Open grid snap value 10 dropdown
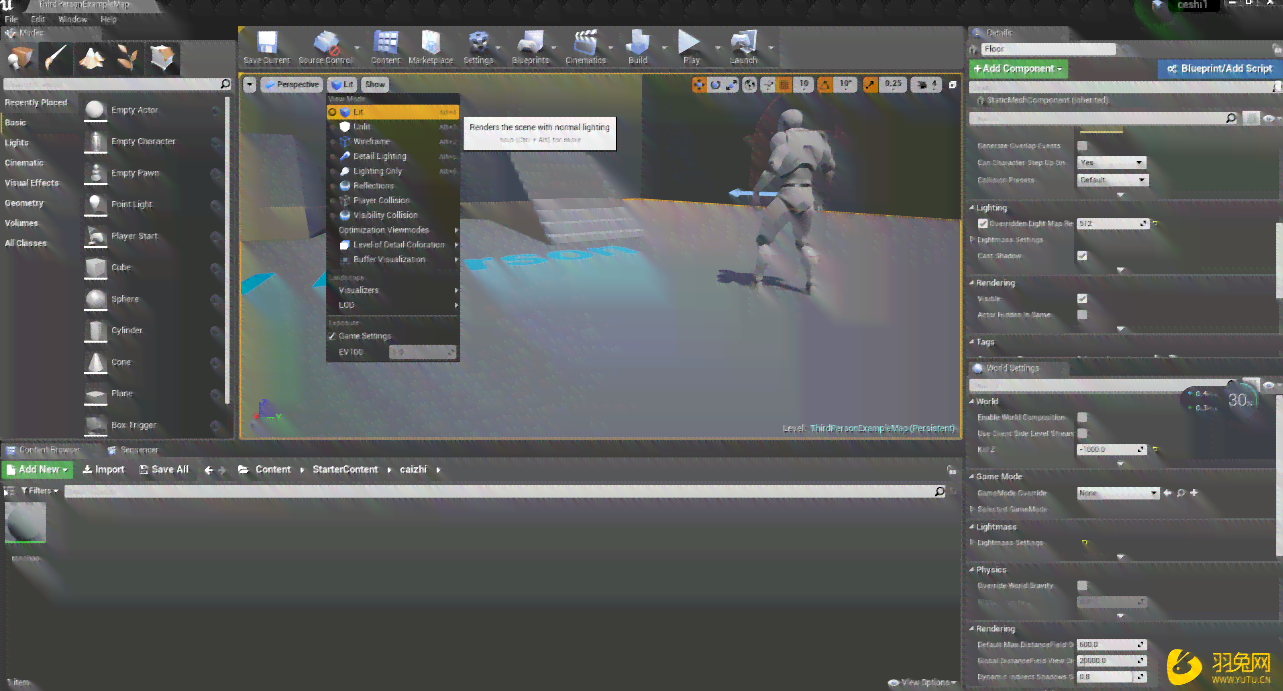 804,85
